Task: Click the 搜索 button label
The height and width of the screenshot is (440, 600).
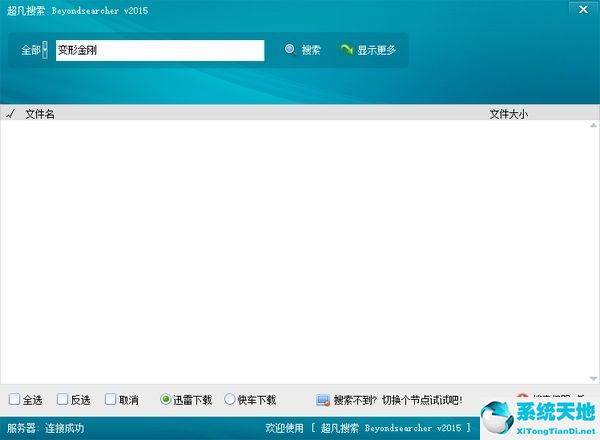Action: [x=311, y=50]
